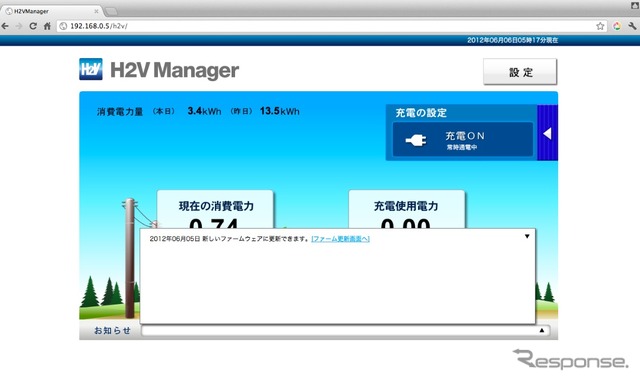Click the H2V Manager title text
Image resolution: width=640 pixels, height=381 pixels.
(174, 70)
